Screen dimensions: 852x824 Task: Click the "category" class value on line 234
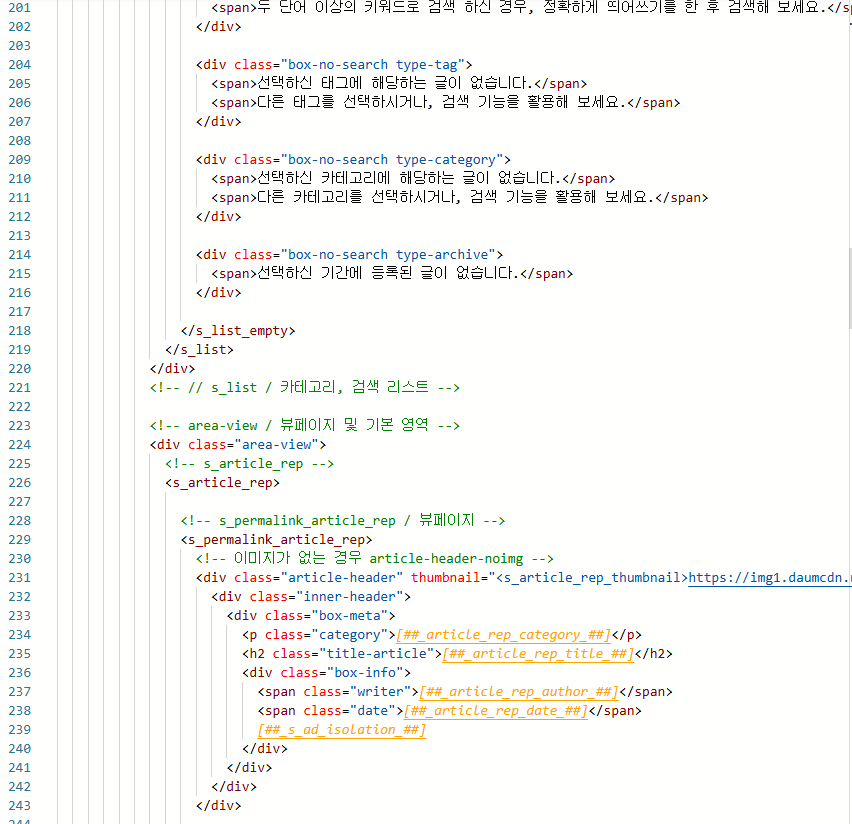click(349, 635)
